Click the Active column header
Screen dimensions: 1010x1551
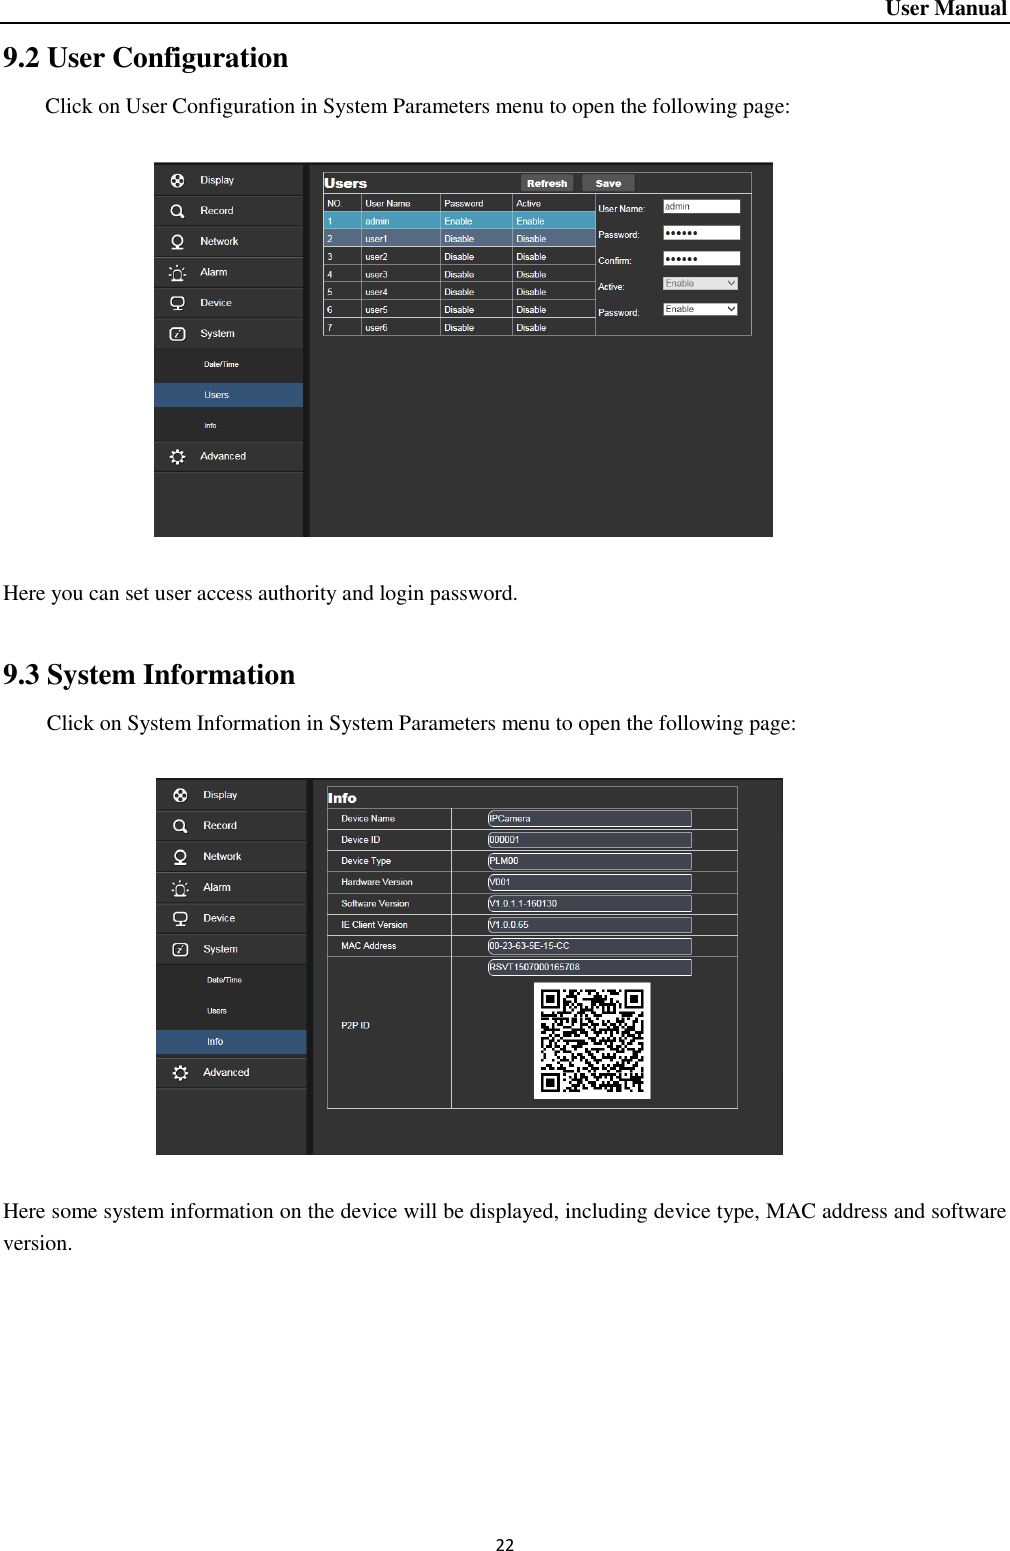[x=528, y=204]
